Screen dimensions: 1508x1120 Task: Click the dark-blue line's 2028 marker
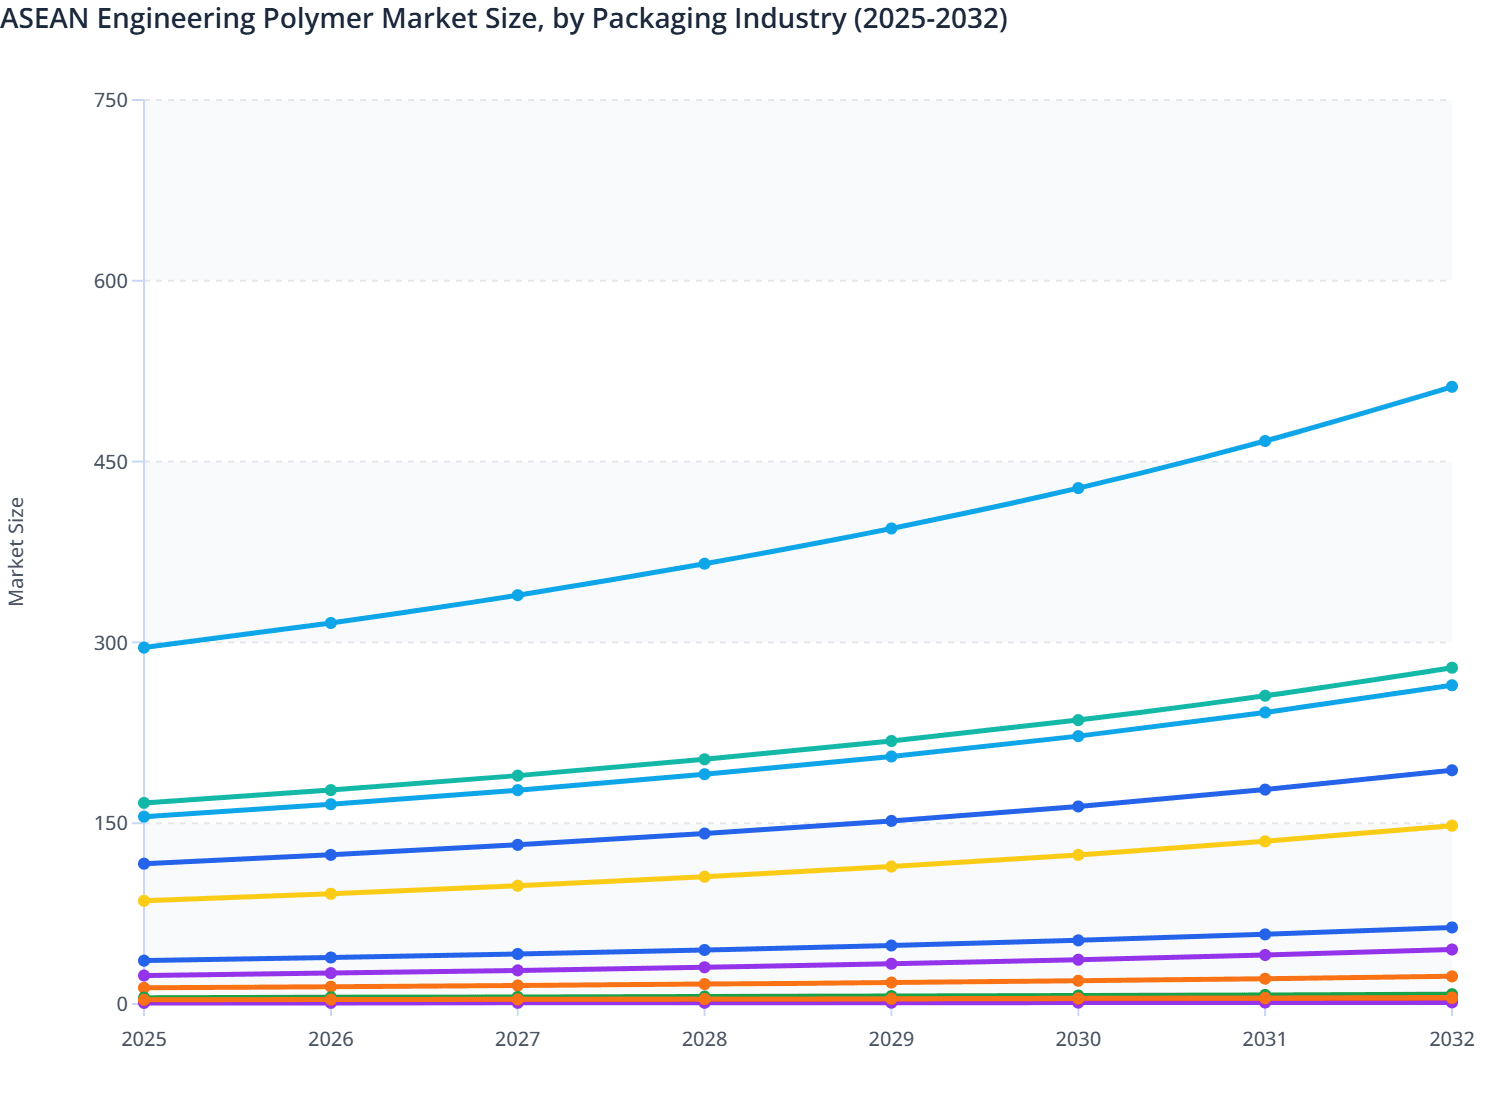pos(705,833)
